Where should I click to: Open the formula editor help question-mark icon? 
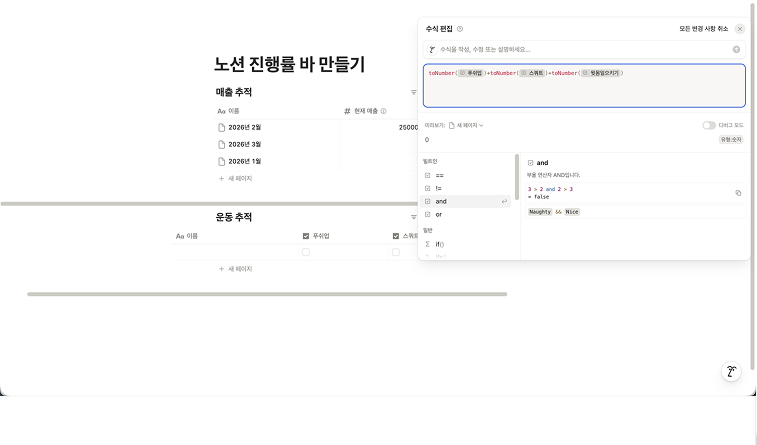tap(460, 29)
